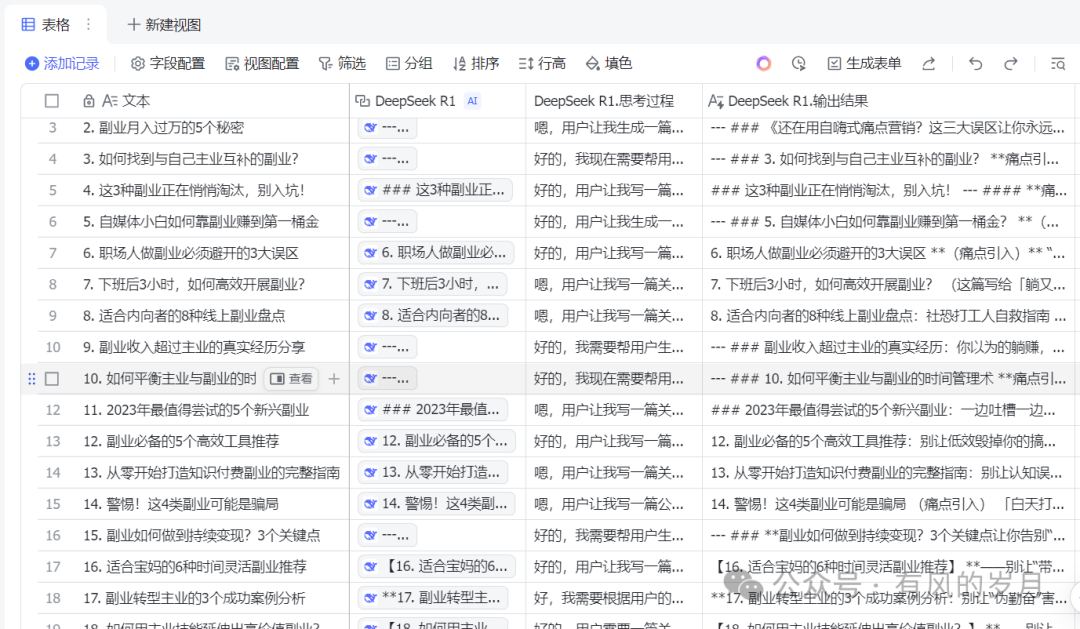Select cell '3. 如何找到与自己主业互补的副业?'
The height and width of the screenshot is (629, 1080).
point(210,159)
